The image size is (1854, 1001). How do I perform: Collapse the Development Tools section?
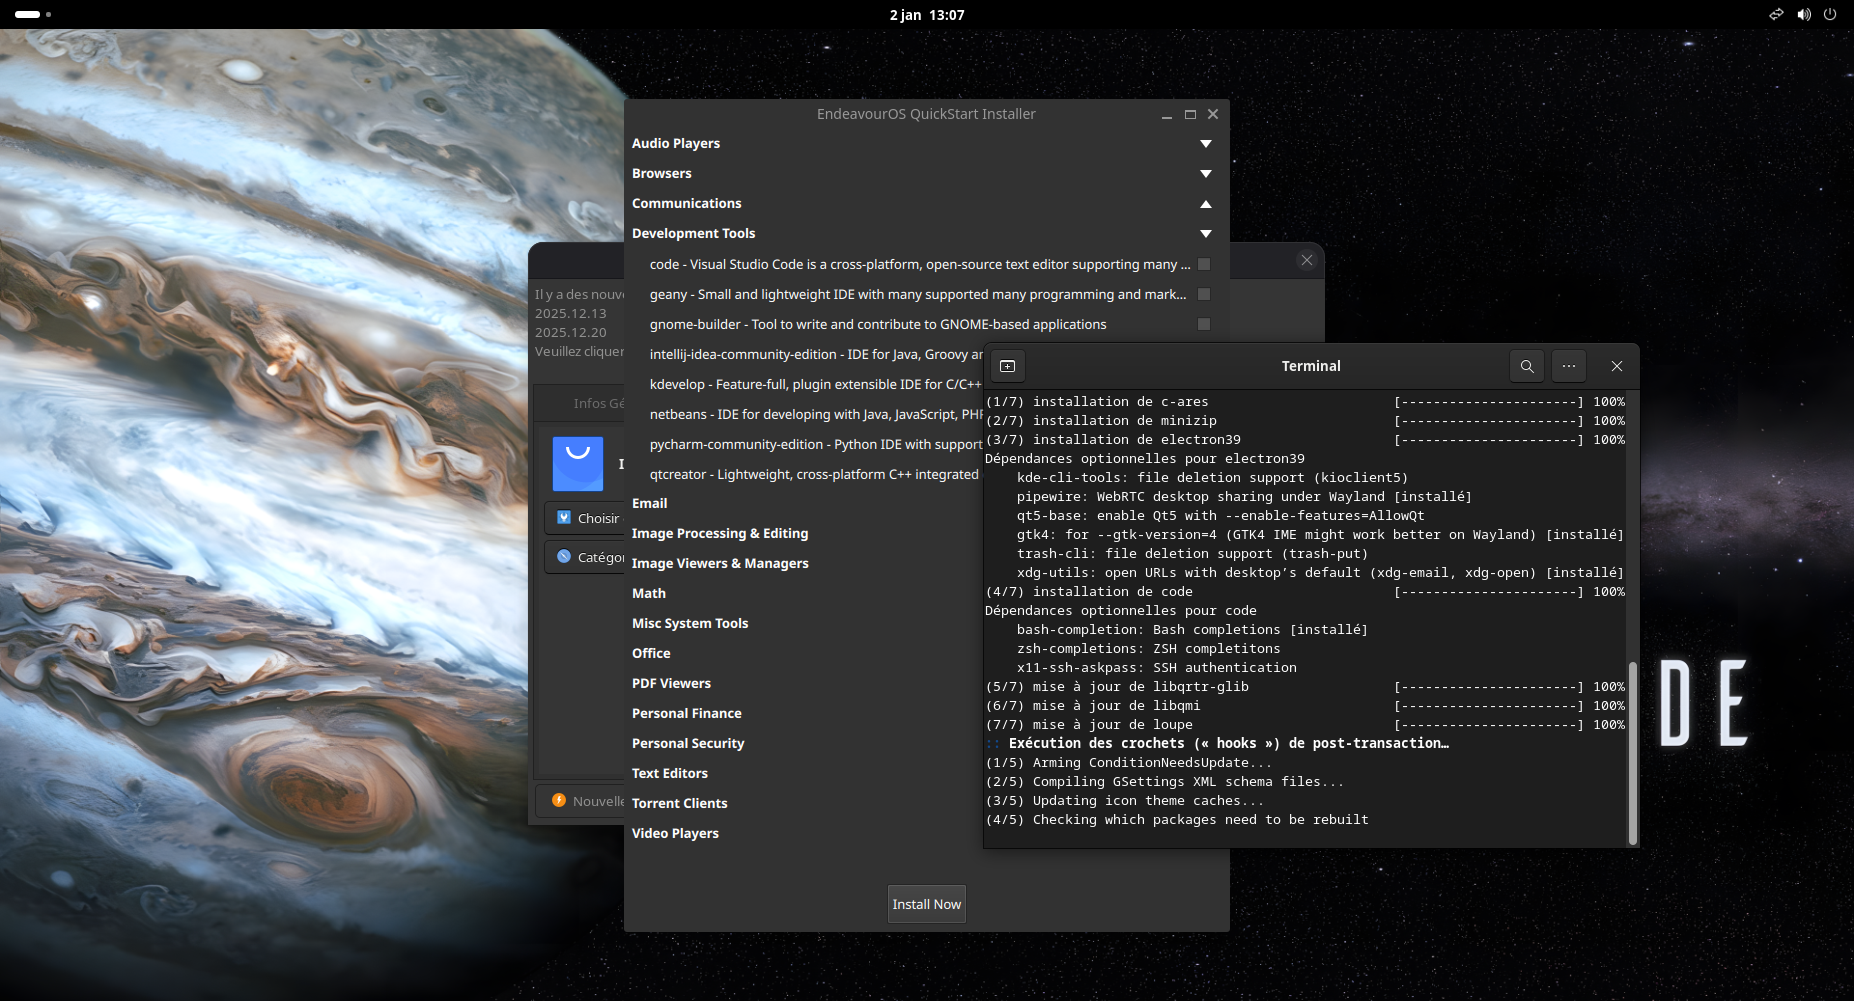click(1205, 233)
